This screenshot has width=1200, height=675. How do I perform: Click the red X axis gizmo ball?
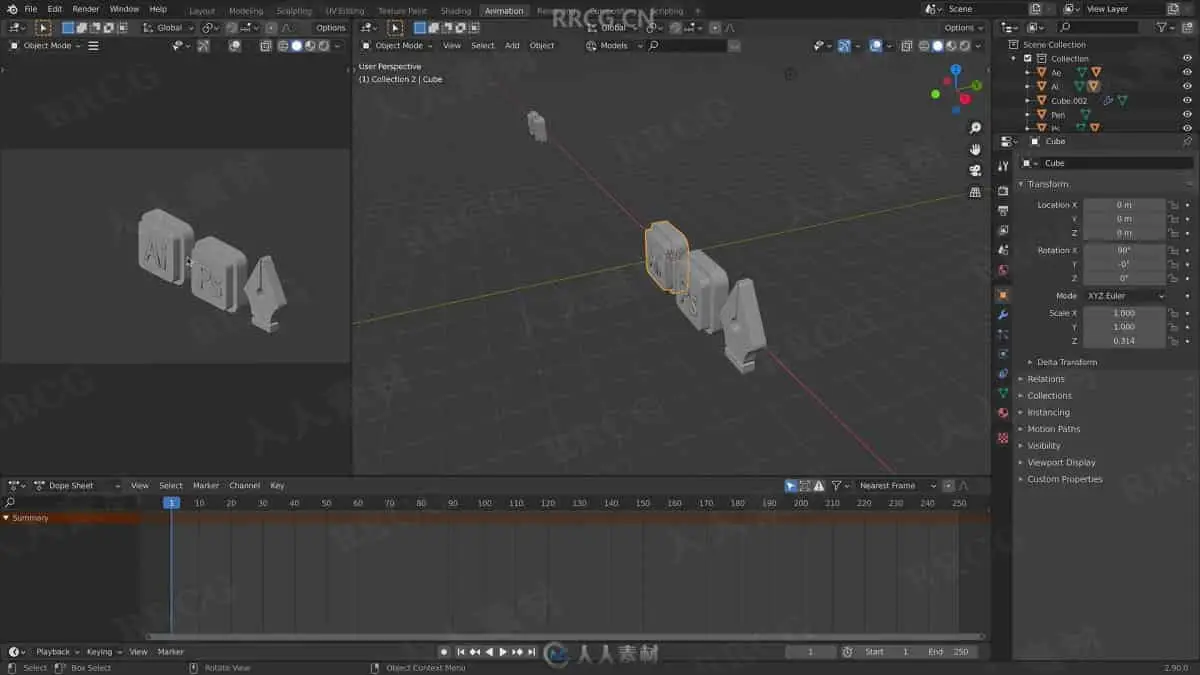[965, 98]
